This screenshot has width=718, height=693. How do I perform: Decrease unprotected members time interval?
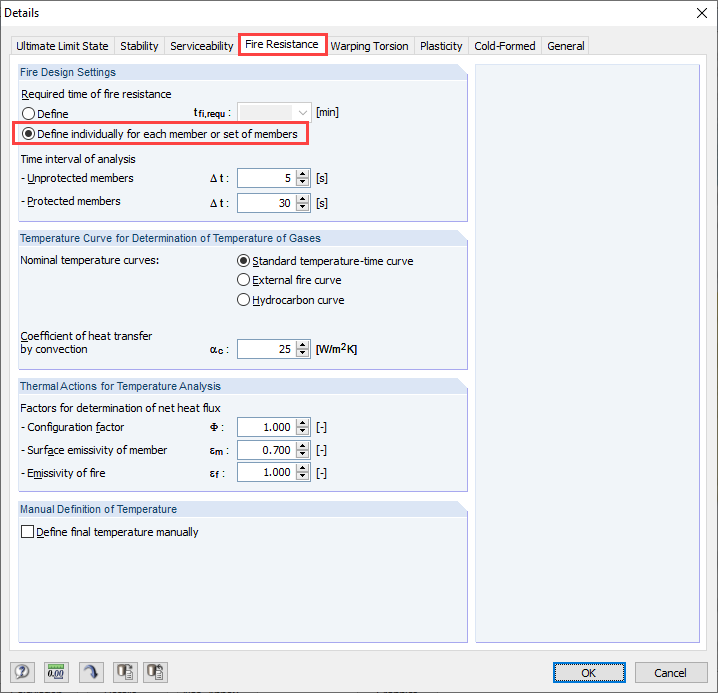(x=302, y=182)
